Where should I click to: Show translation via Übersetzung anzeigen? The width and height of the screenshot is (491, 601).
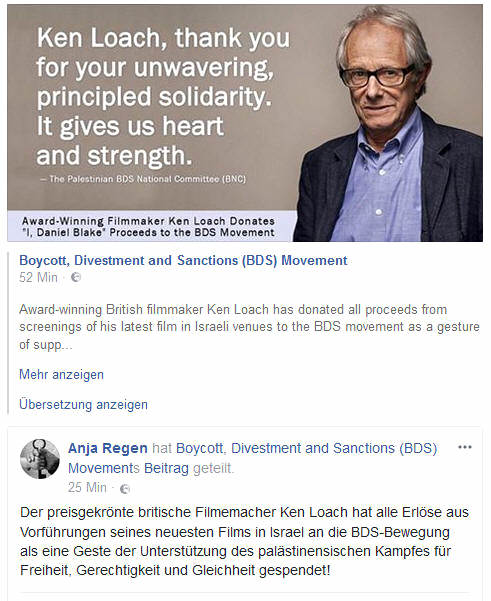83,404
